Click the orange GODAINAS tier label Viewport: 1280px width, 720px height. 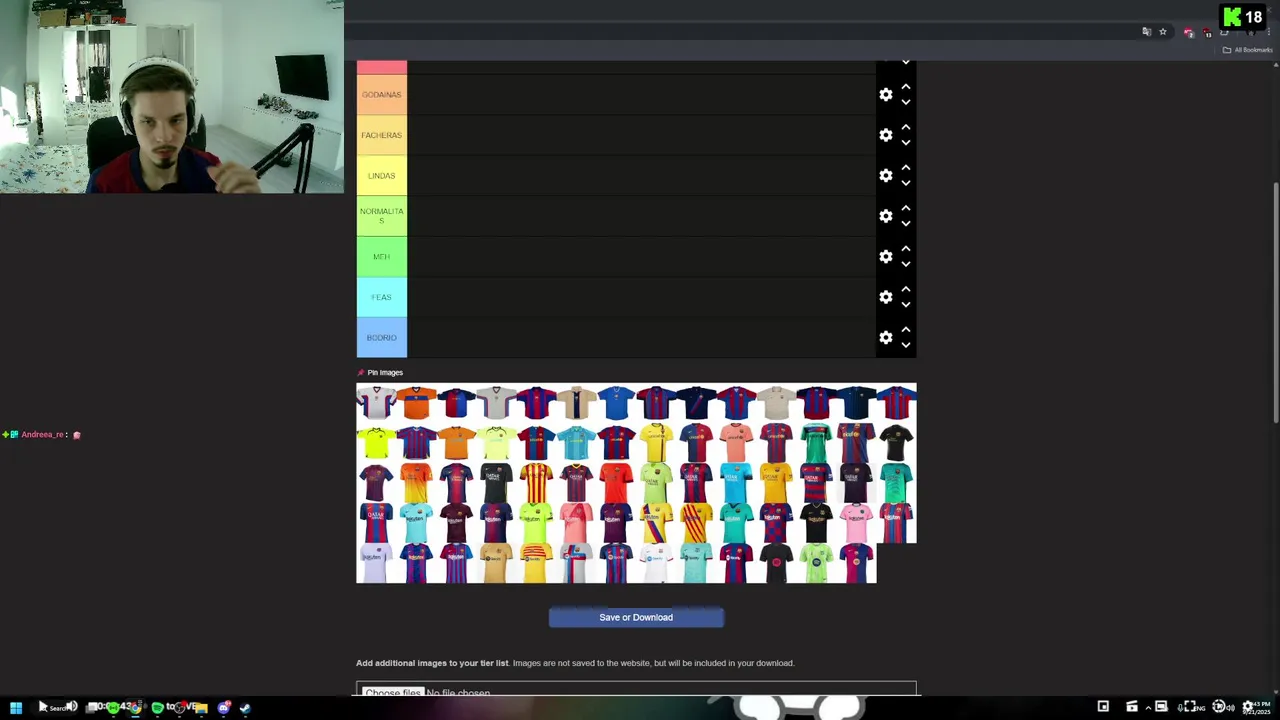click(x=381, y=95)
